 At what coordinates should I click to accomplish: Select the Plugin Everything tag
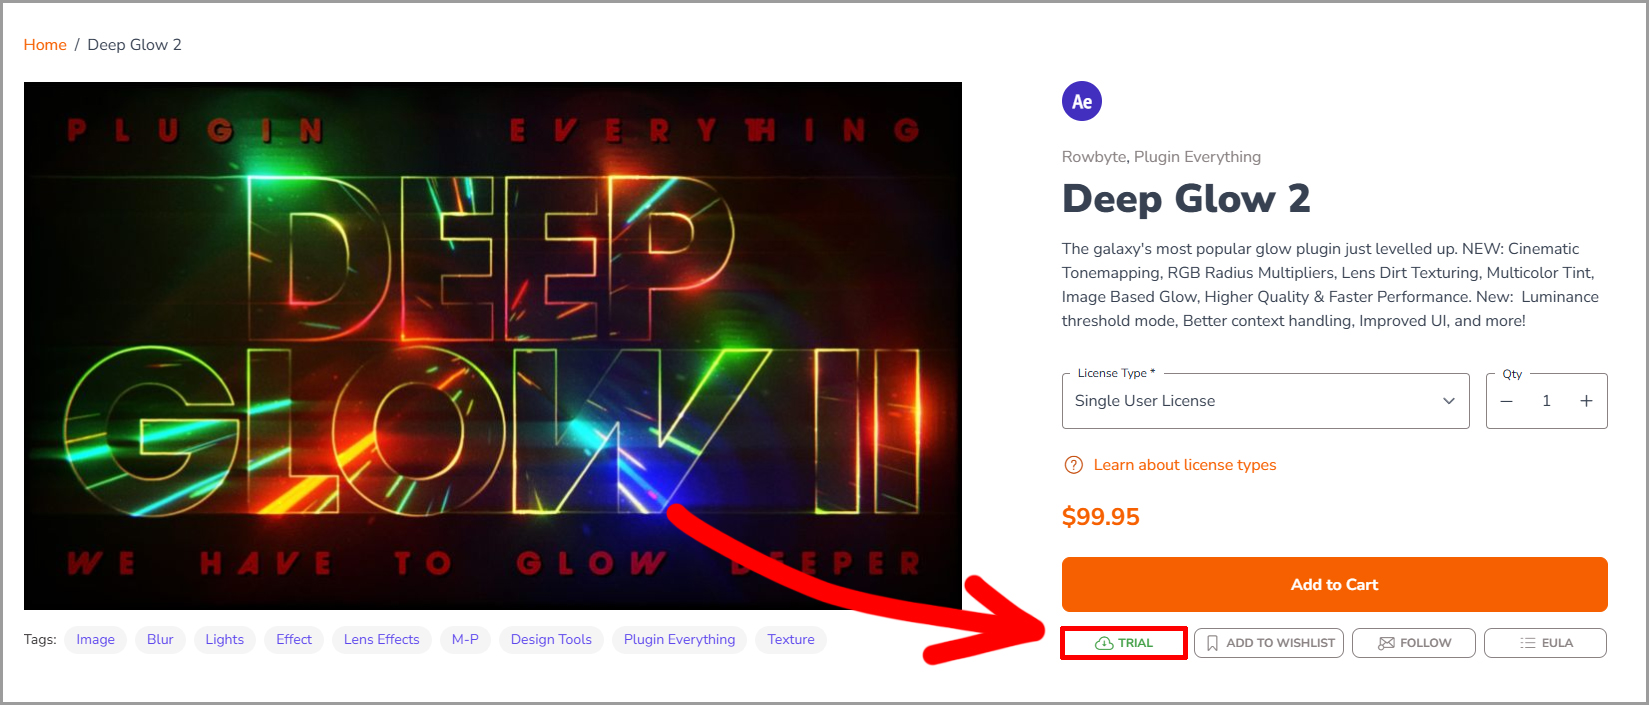679,640
